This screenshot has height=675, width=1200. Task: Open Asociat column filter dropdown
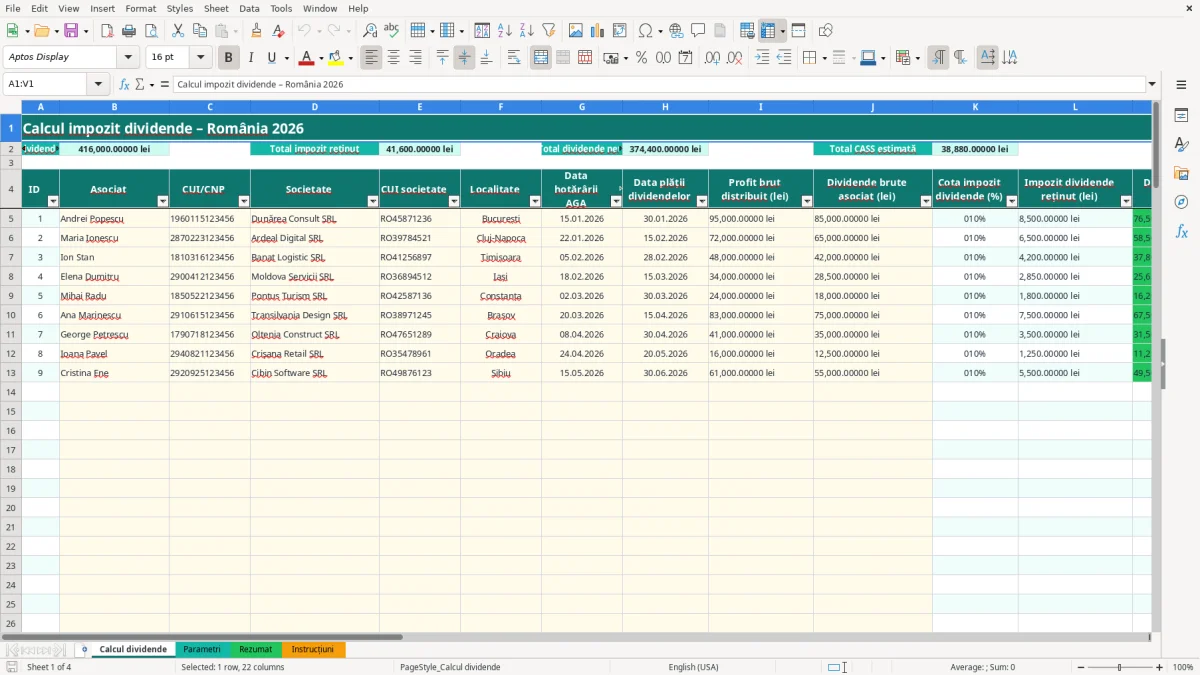[162, 201]
